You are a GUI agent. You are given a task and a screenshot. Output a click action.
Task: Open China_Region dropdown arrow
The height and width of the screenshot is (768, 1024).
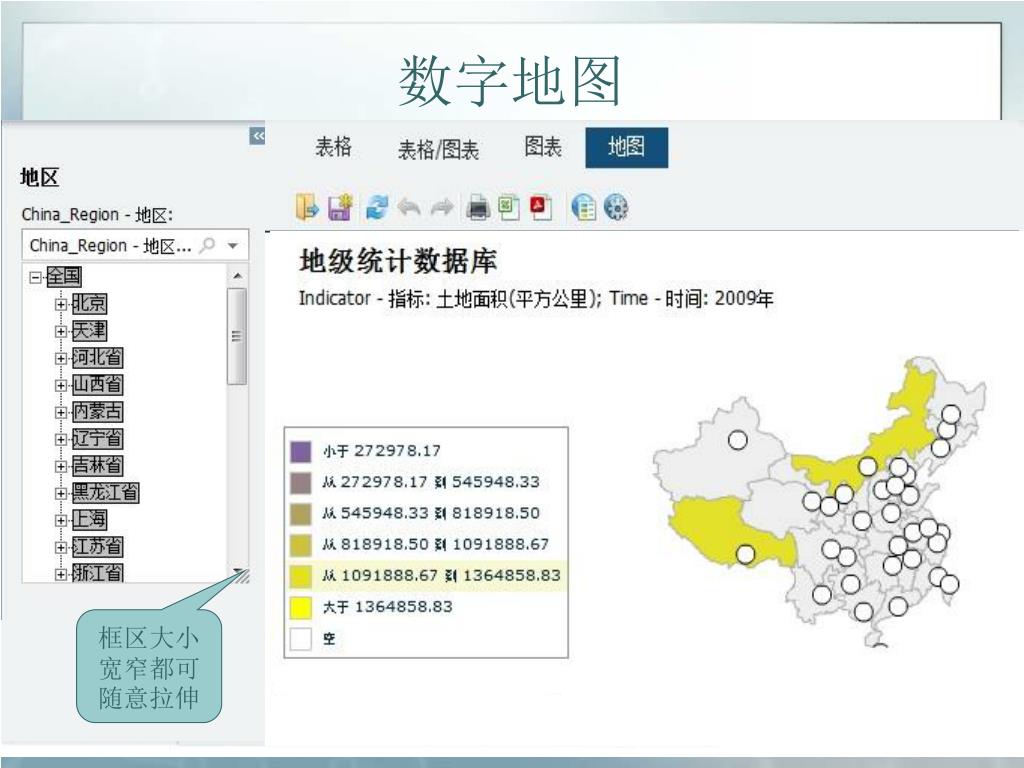click(232, 246)
